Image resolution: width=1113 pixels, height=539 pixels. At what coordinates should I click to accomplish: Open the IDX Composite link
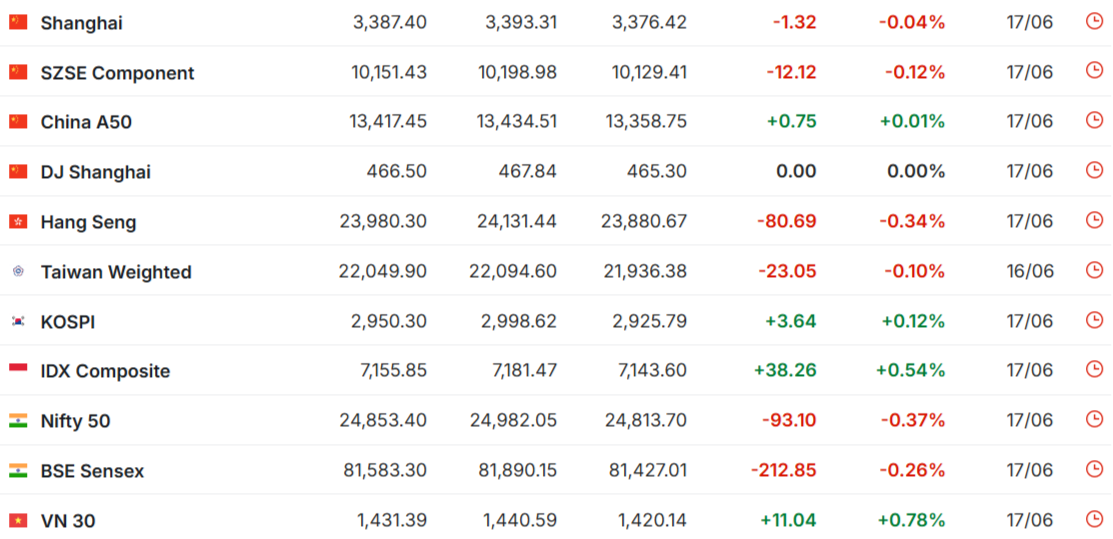106,371
